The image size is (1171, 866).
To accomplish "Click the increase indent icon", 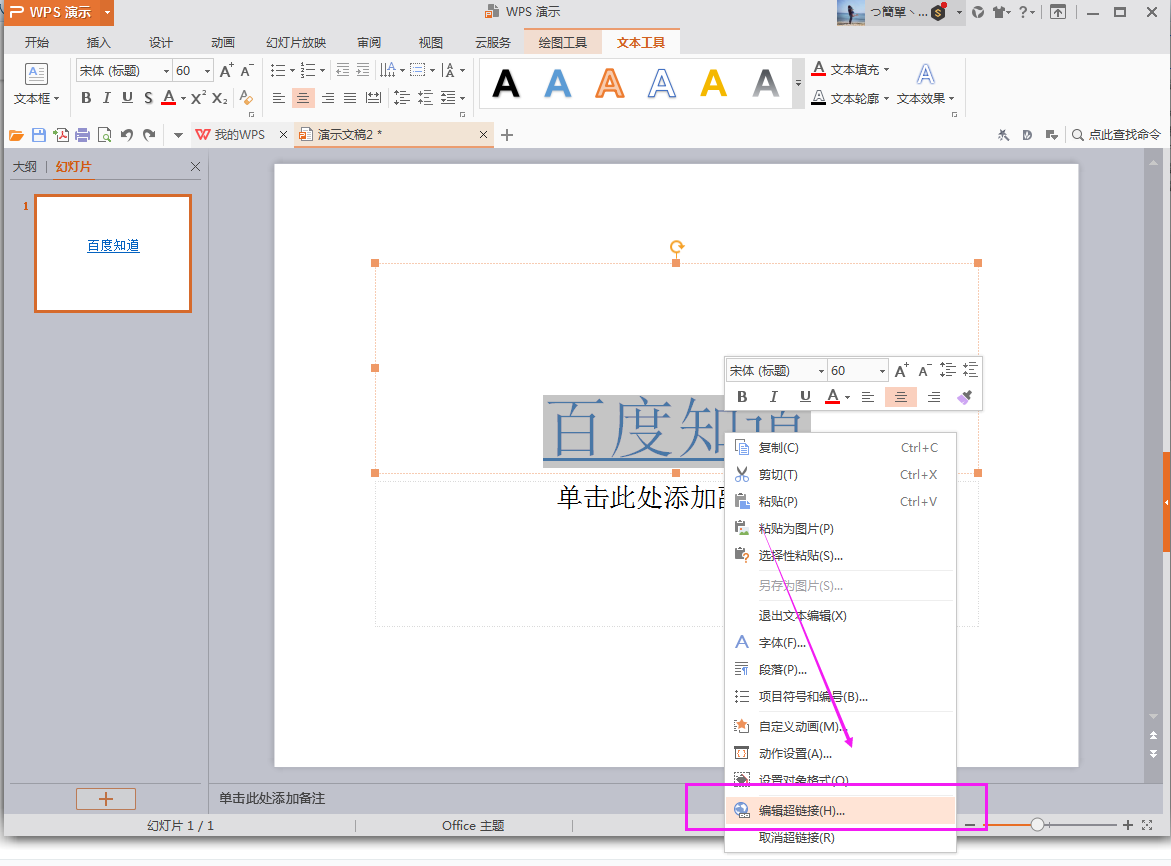I will pyautogui.click(x=363, y=70).
